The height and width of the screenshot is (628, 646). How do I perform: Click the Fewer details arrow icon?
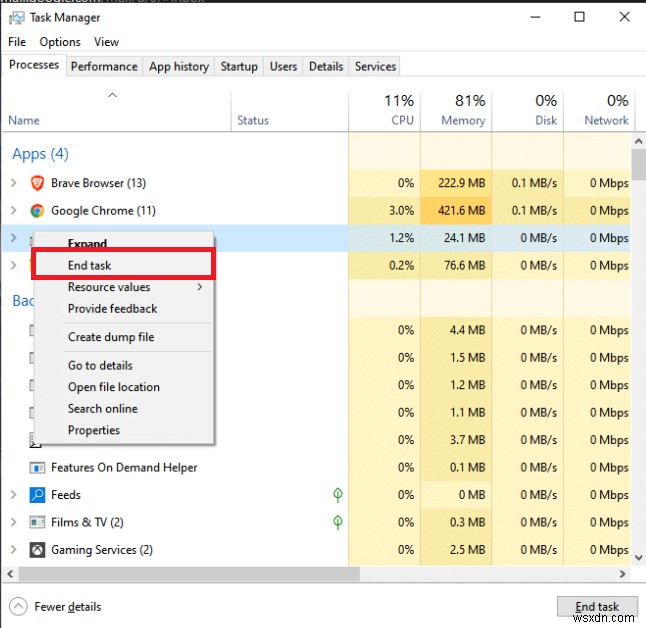point(18,606)
